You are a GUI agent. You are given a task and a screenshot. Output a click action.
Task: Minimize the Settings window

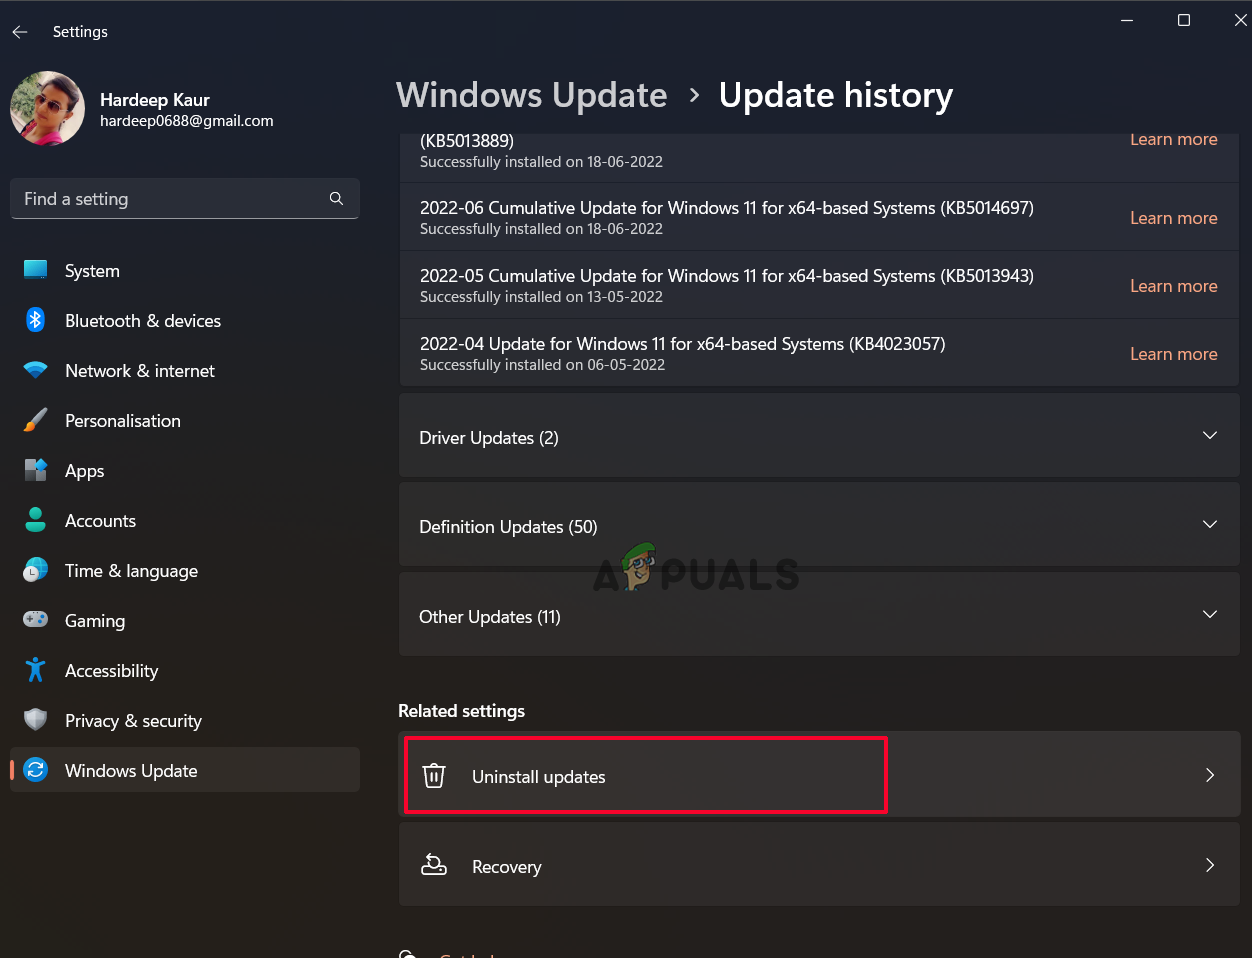[x=1127, y=20]
